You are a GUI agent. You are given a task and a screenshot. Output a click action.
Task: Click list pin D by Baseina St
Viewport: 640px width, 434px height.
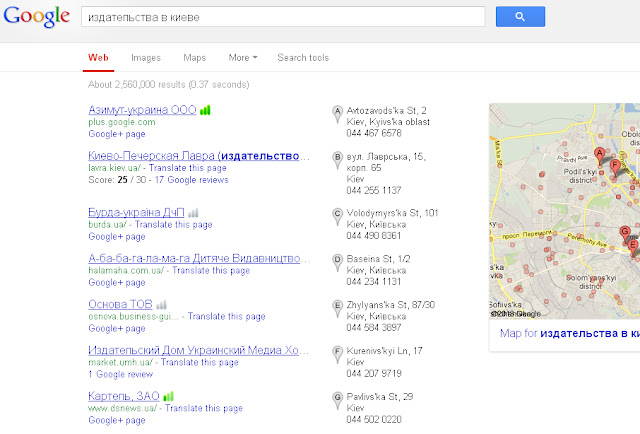tap(338, 263)
